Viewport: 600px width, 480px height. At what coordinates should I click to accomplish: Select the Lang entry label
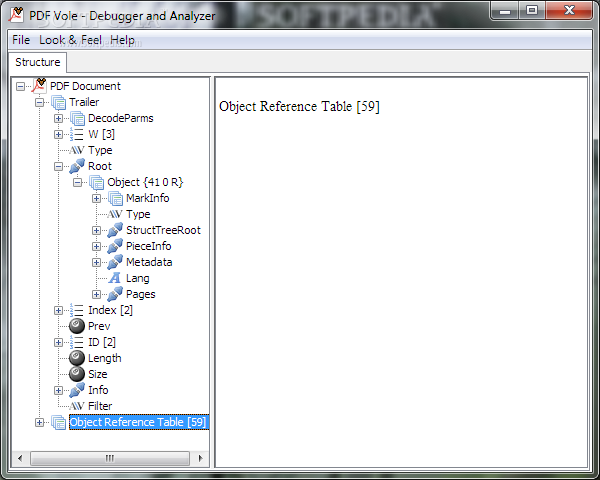[x=138, y=278]
